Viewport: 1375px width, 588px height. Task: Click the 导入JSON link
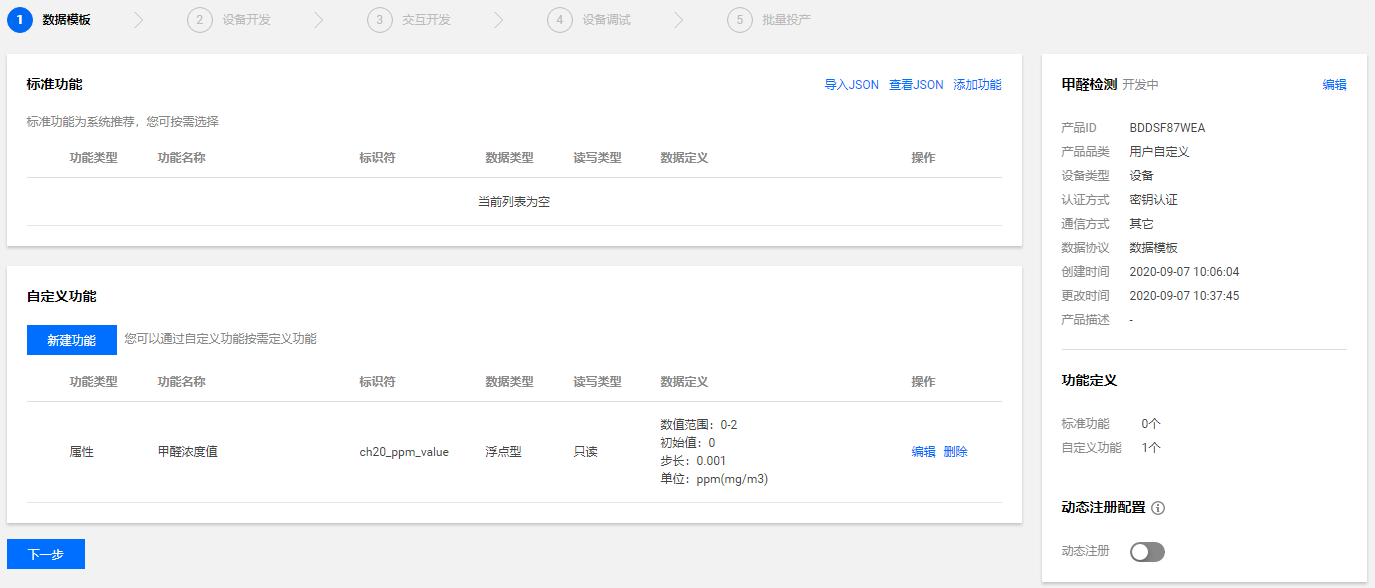pos(851,85)
